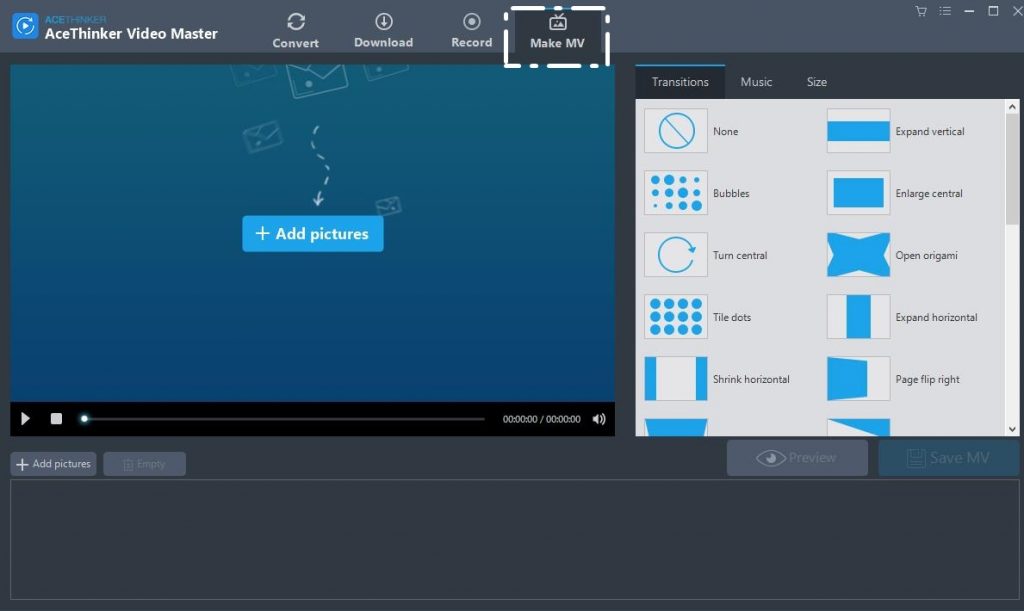Select the Tile dots transition icon

click(x=676, y=317)
